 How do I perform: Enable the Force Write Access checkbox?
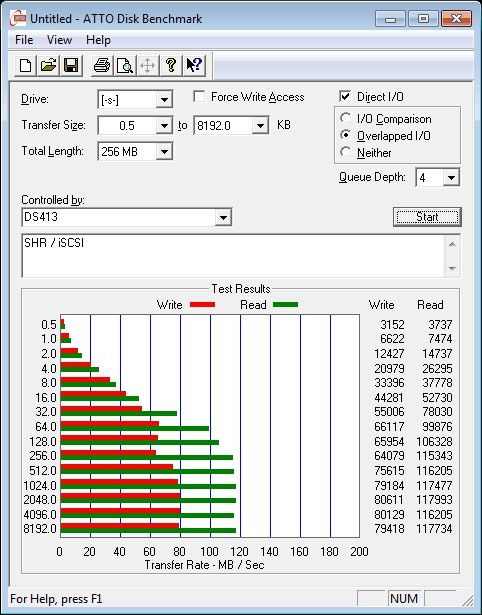pos(199,96)
